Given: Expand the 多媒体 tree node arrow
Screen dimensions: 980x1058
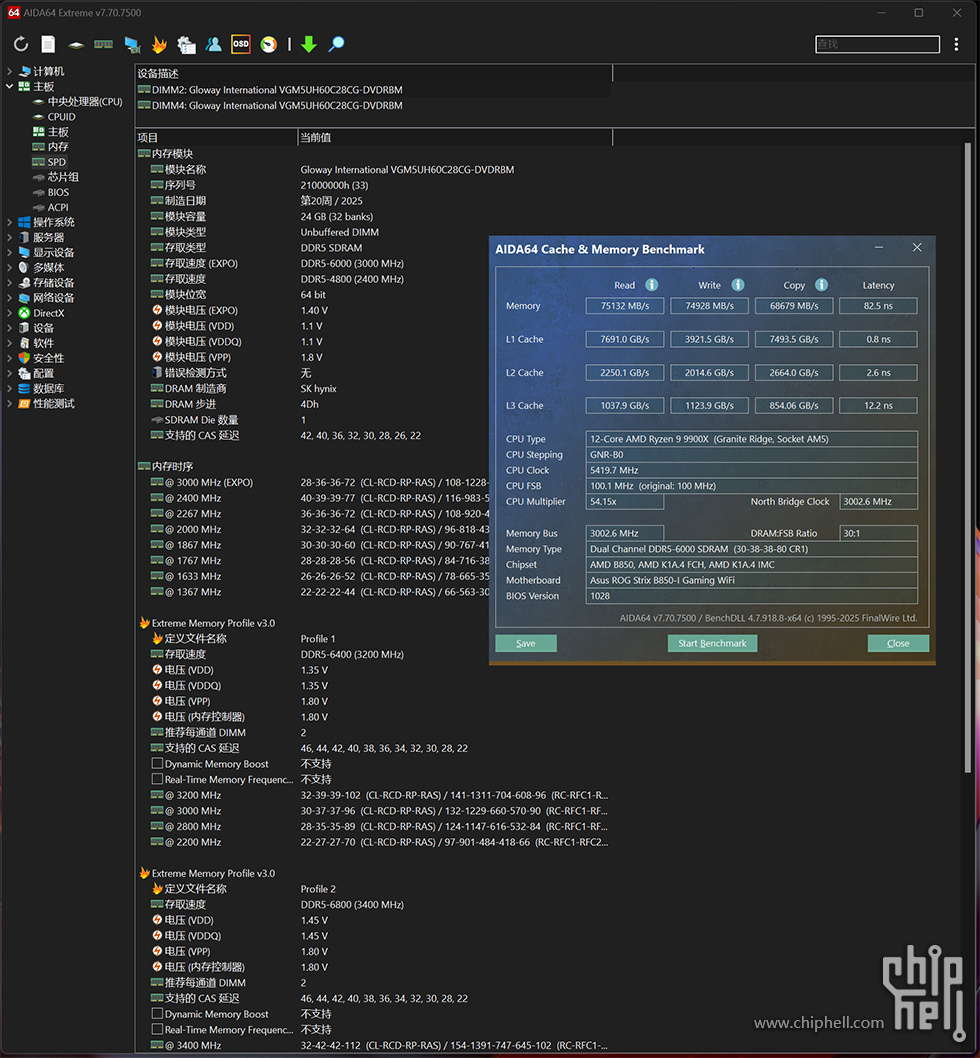Looking at the screenshot, I should (x=9, y=268).
